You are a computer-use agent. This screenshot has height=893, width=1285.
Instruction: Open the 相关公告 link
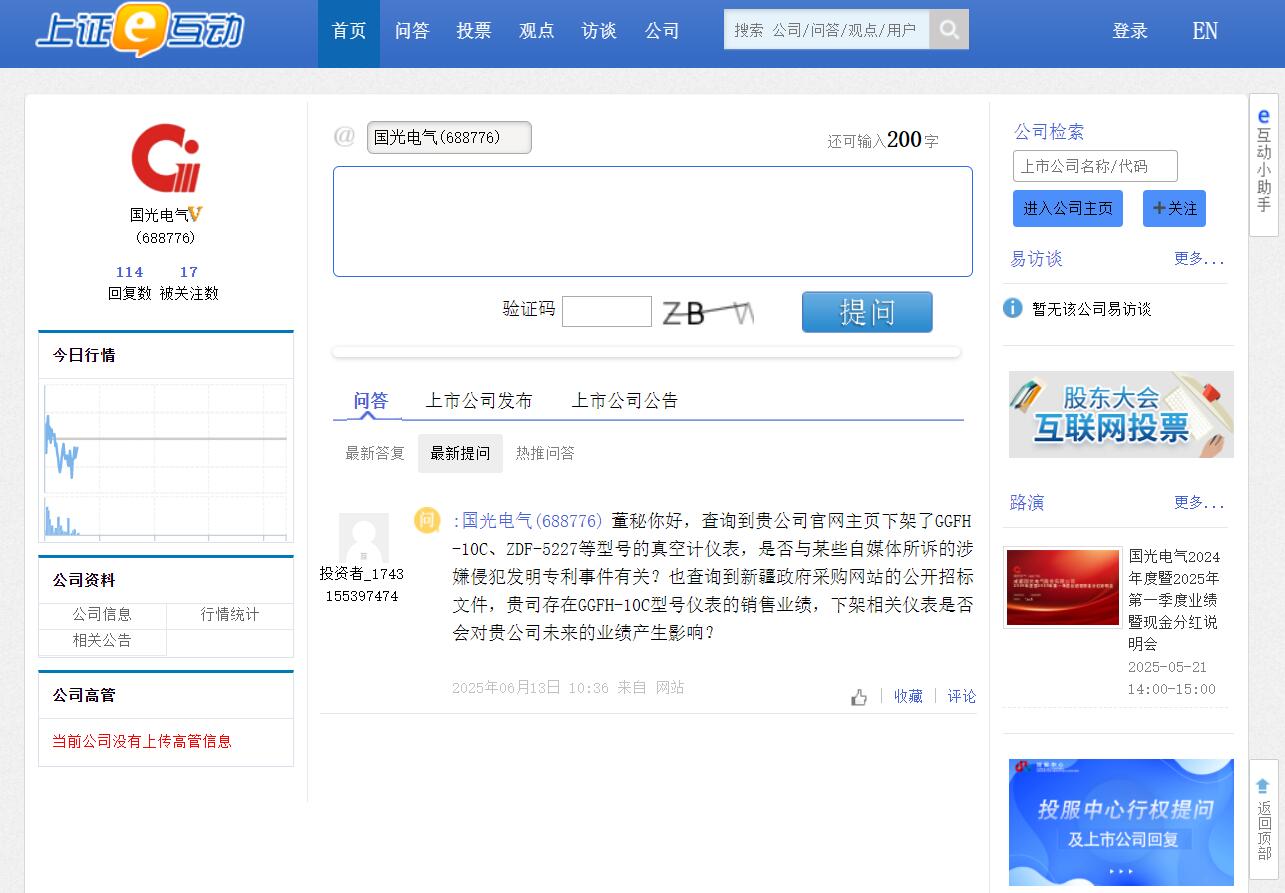point(102,640)
